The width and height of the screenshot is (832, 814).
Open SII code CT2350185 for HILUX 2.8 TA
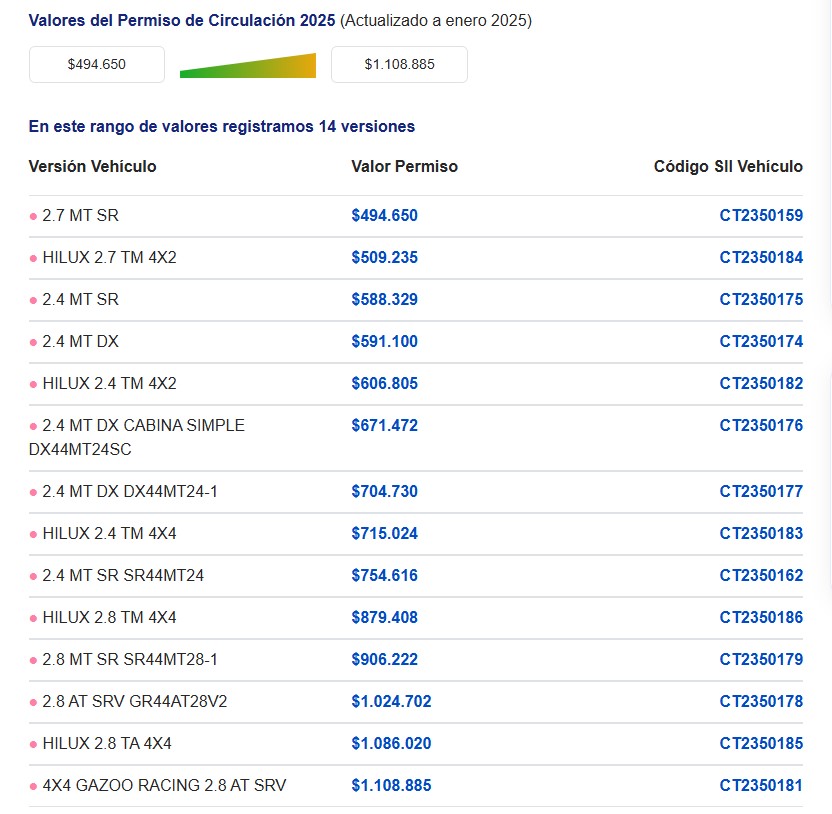coord(760,744)
